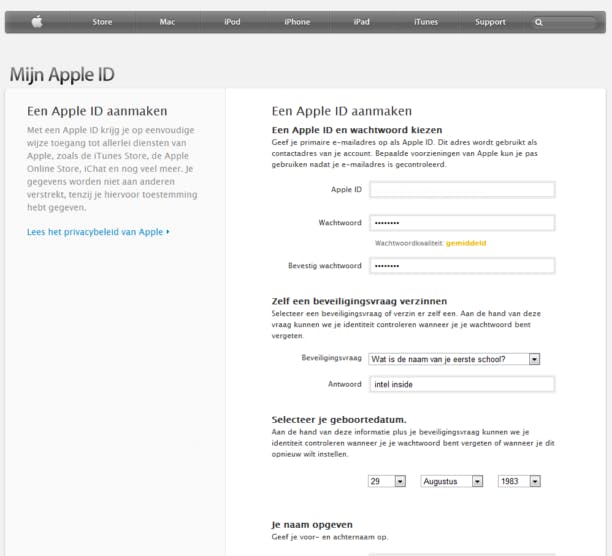Open the Store menu item
612x556 pixels.
tap(102, 22)
